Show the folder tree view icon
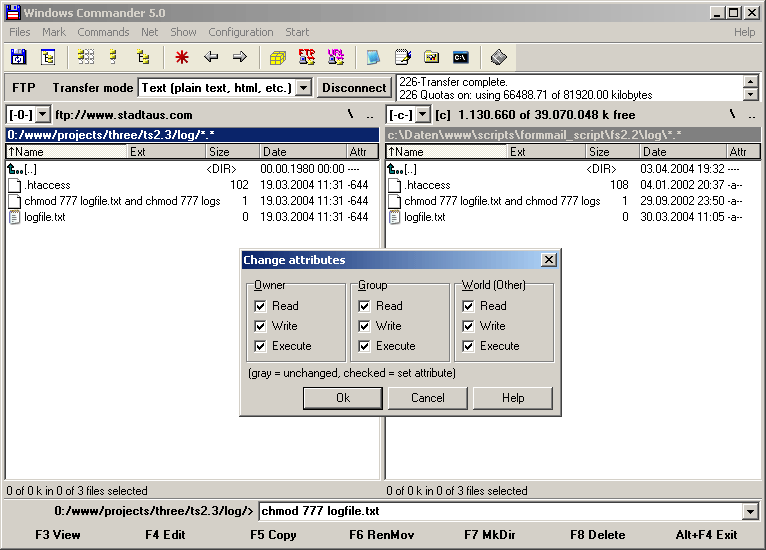This screenshot has height=550, width=766. 143,57
